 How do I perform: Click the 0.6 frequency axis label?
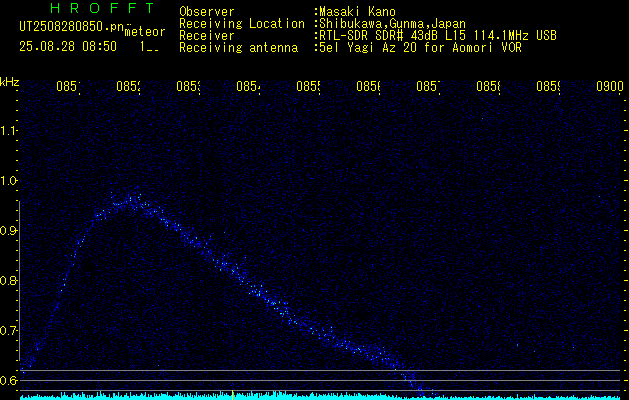9,380
